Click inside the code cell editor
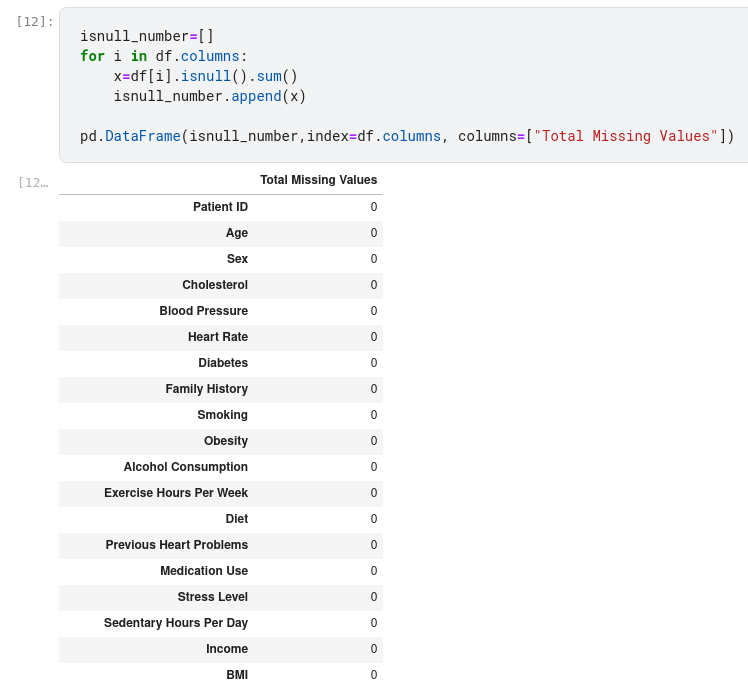 tap(400, 85)
